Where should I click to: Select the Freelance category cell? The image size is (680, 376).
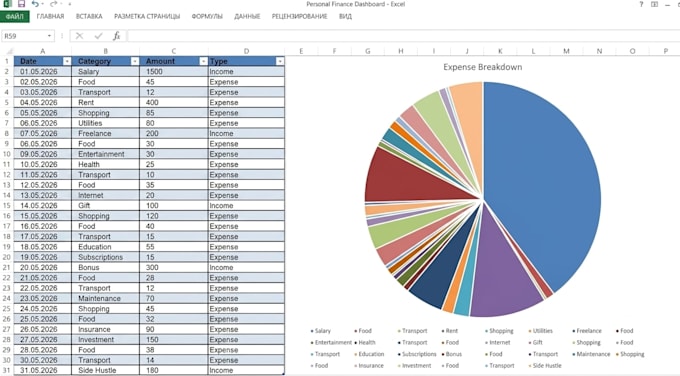105,134
